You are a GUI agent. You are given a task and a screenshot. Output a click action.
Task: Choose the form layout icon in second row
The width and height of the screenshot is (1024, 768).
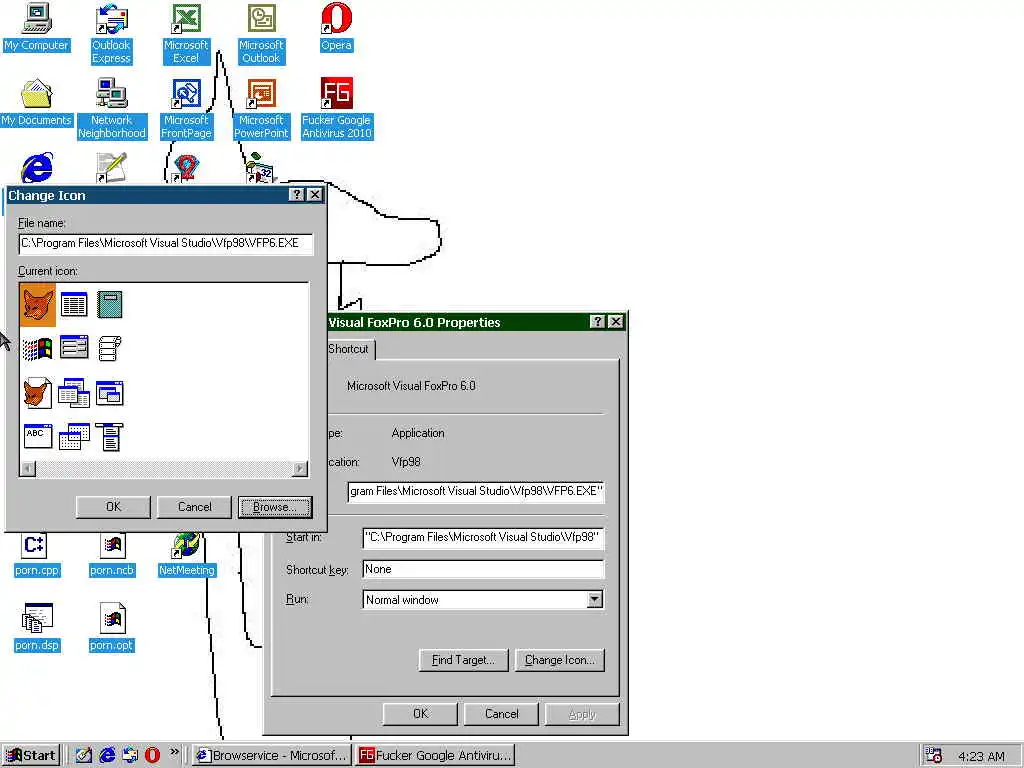coord(74,347)
